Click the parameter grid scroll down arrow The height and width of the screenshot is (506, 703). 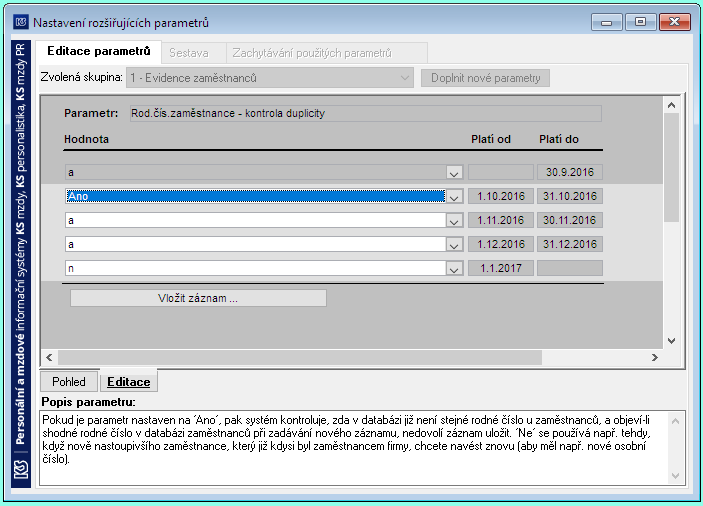pyautogui.click(x=671, y=341)
